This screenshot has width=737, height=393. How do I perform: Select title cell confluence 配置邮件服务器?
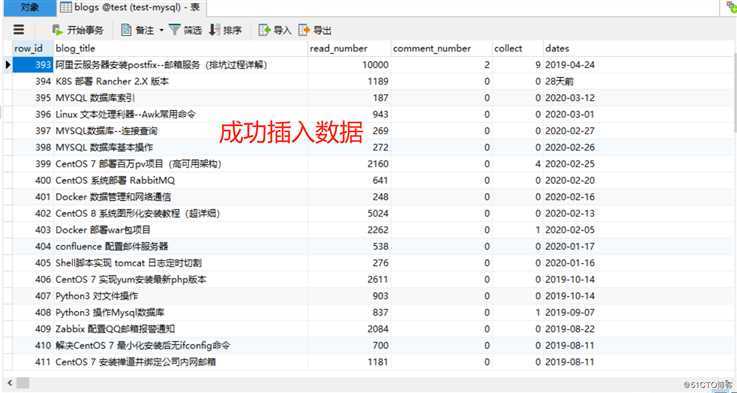(180, 246)
